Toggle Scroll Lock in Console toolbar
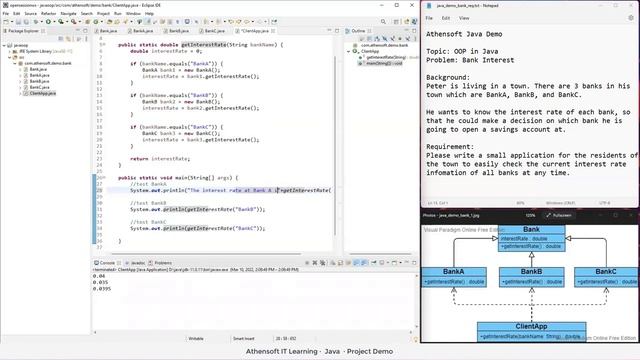The height and width of the screenshot is (360, 640). (x=340, y=263)
